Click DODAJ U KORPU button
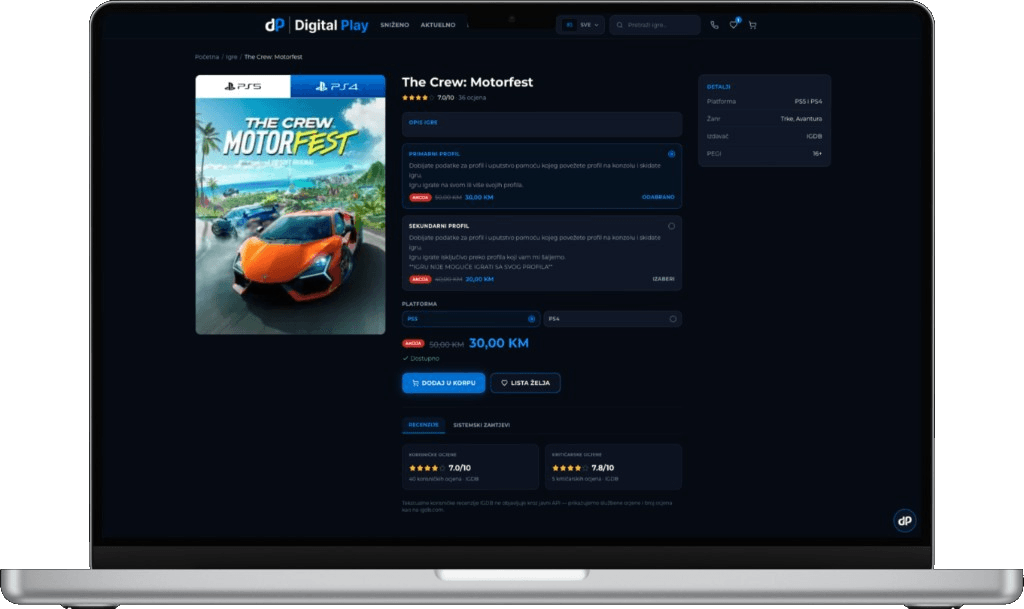Viewport: 1024px width, 609px height. [443, 383]
